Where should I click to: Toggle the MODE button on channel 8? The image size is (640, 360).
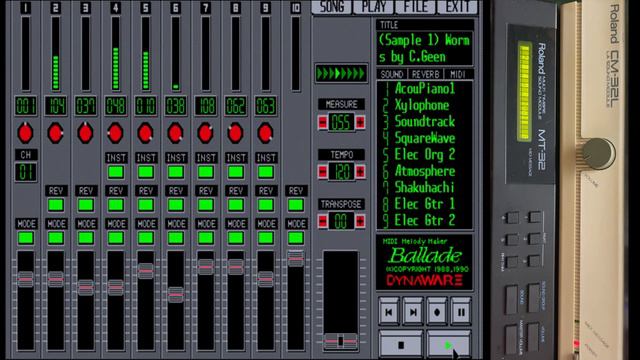pyautogui.click(x=236, y=238)
